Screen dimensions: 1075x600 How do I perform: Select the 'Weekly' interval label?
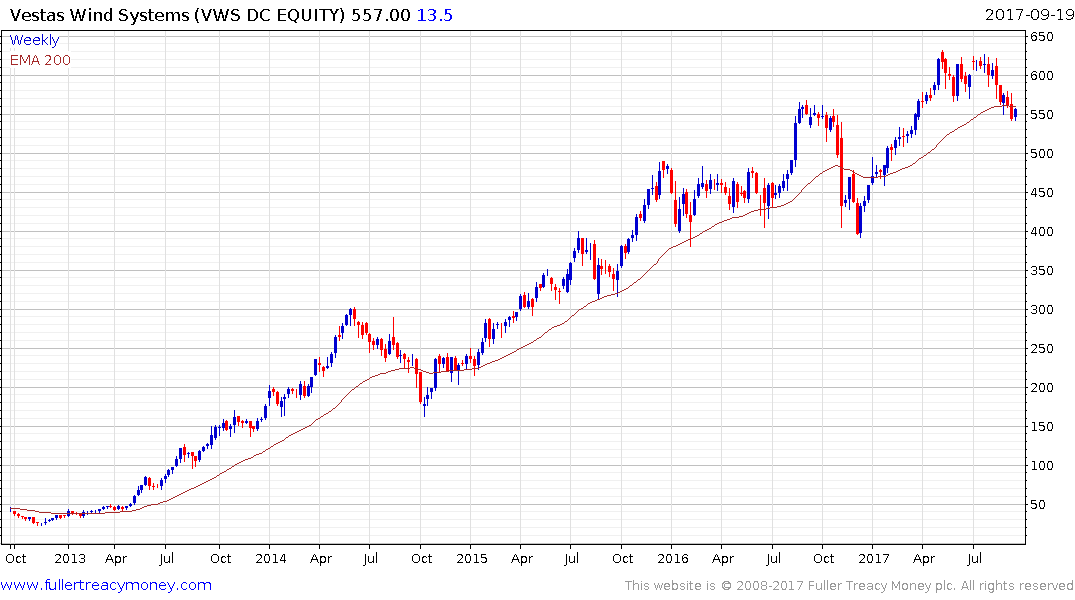click(x=34, y=40)
